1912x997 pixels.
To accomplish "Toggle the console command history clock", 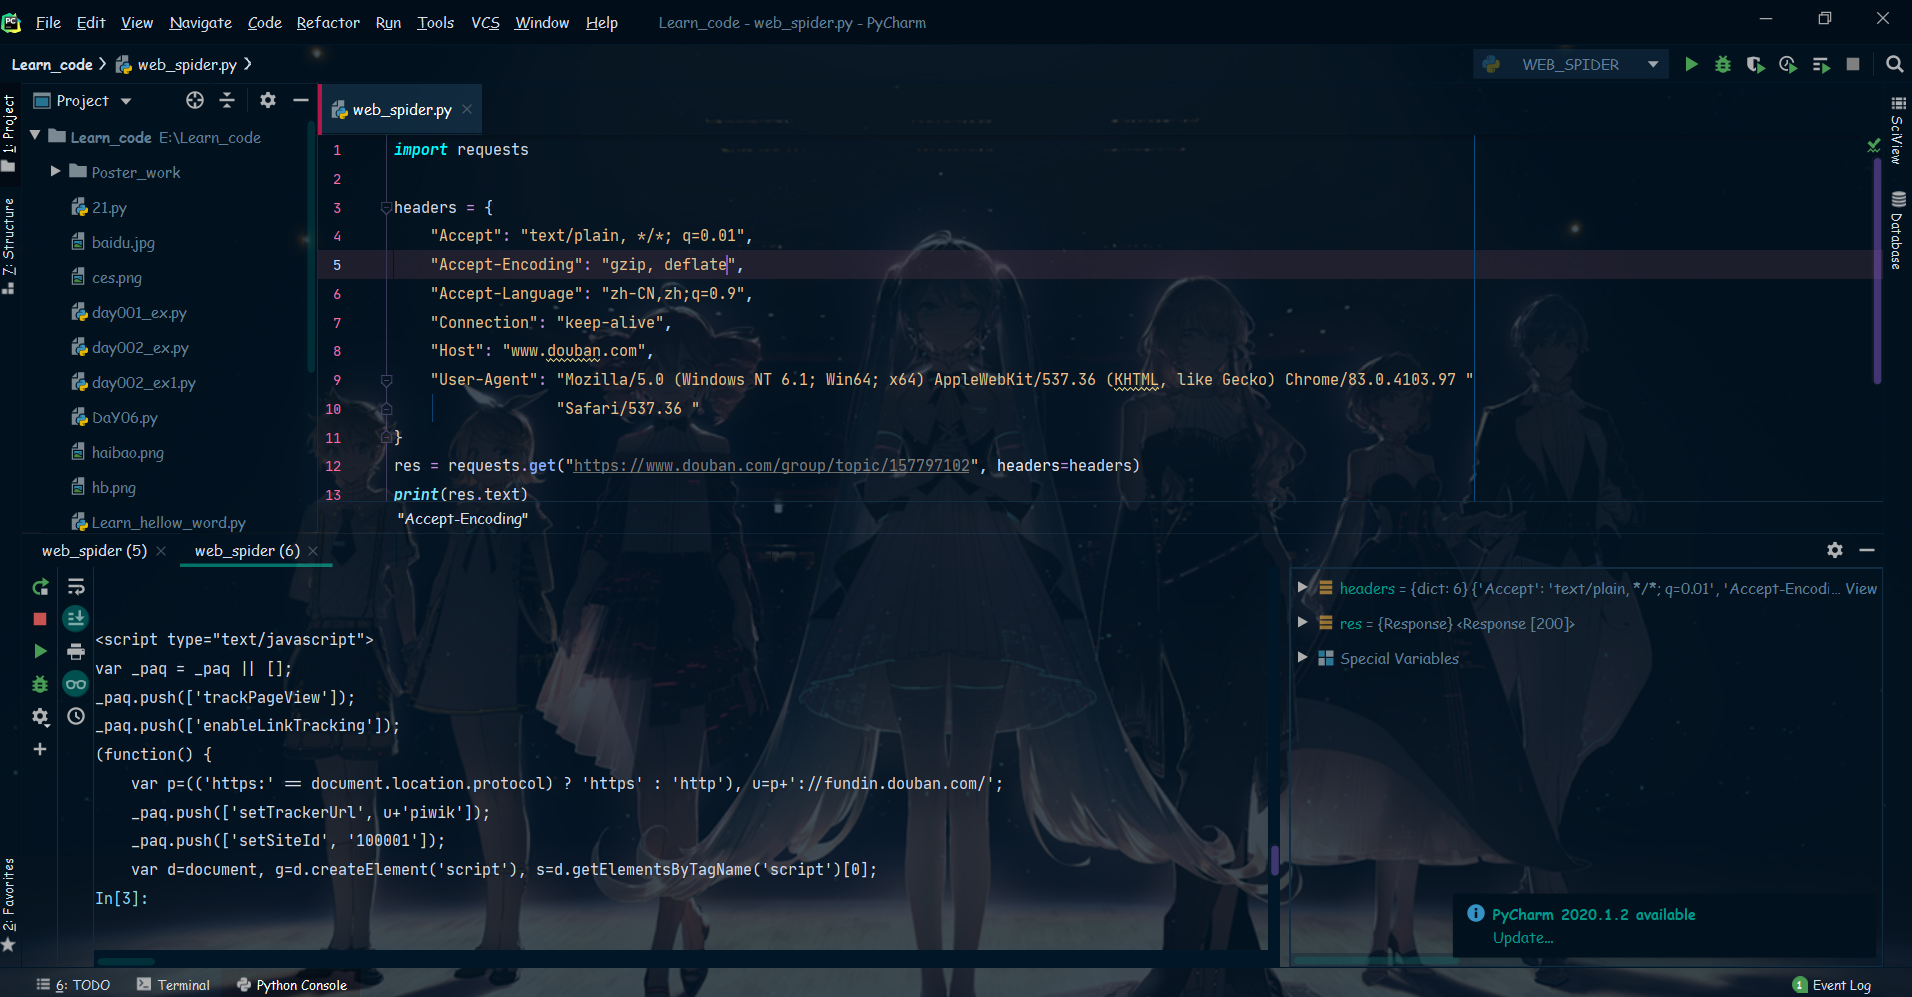I will click(x=76, y=717).
